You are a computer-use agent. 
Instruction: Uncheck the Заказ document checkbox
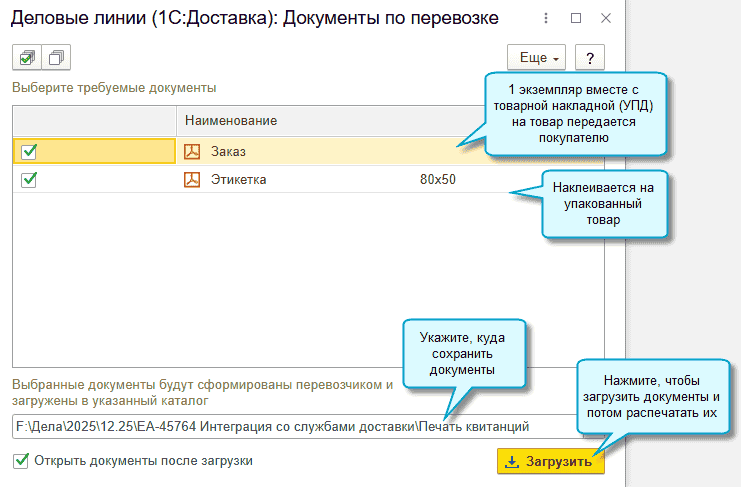(x=29, y=151)
